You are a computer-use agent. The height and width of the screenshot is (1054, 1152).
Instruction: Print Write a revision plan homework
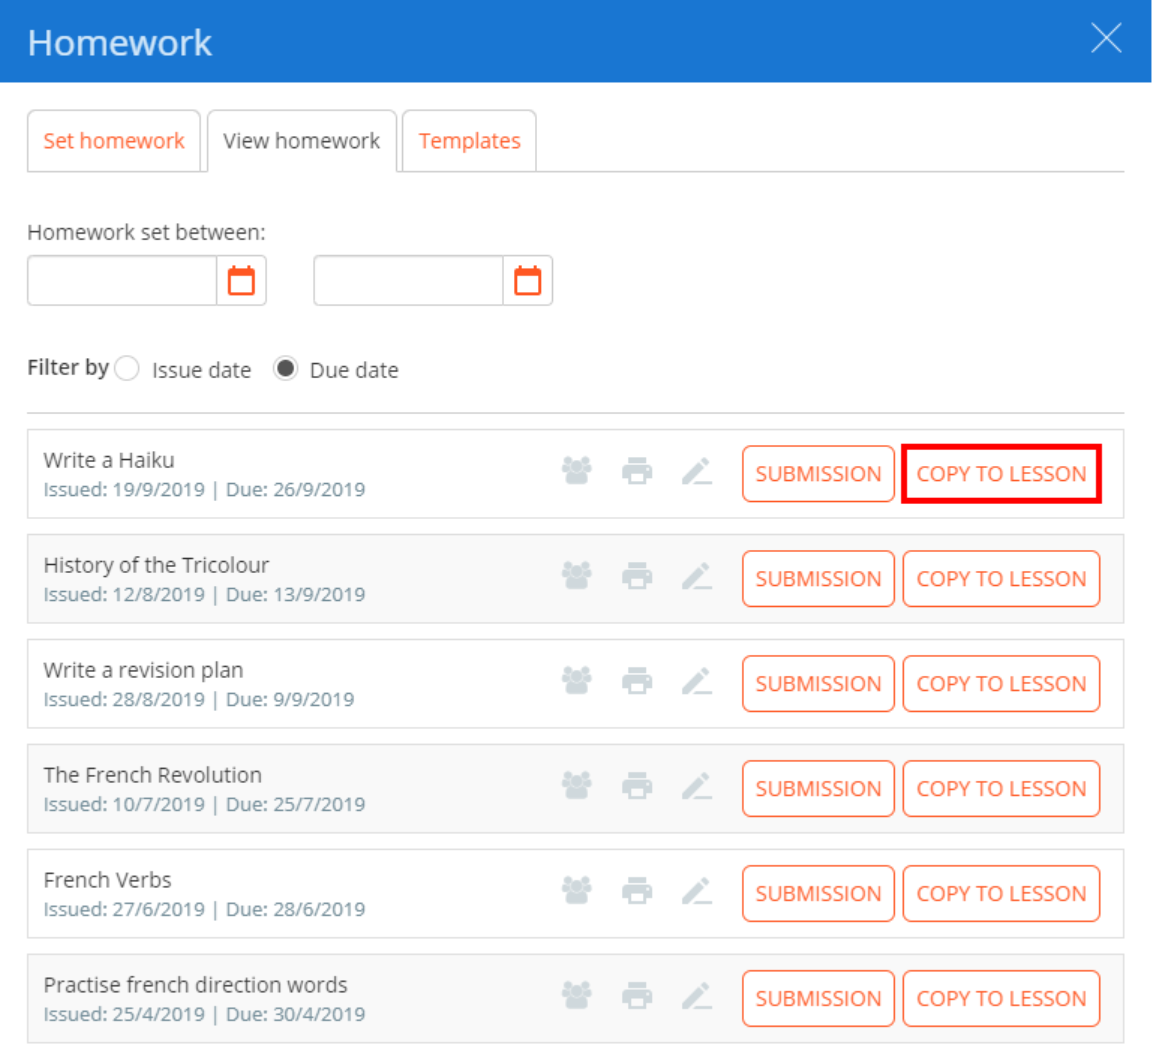637,681
